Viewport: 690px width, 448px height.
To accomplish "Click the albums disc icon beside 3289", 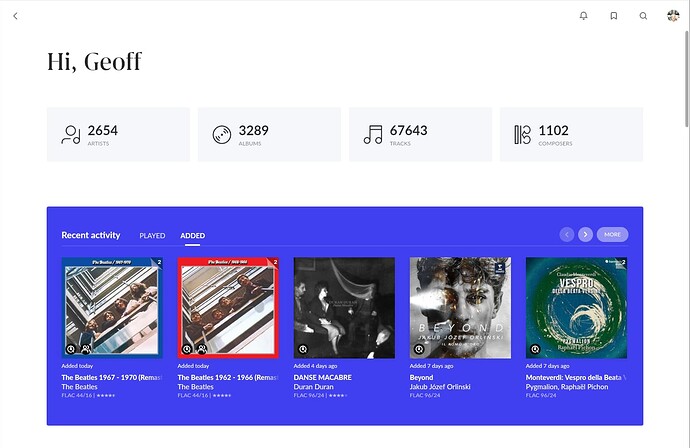I will (222, 135).
